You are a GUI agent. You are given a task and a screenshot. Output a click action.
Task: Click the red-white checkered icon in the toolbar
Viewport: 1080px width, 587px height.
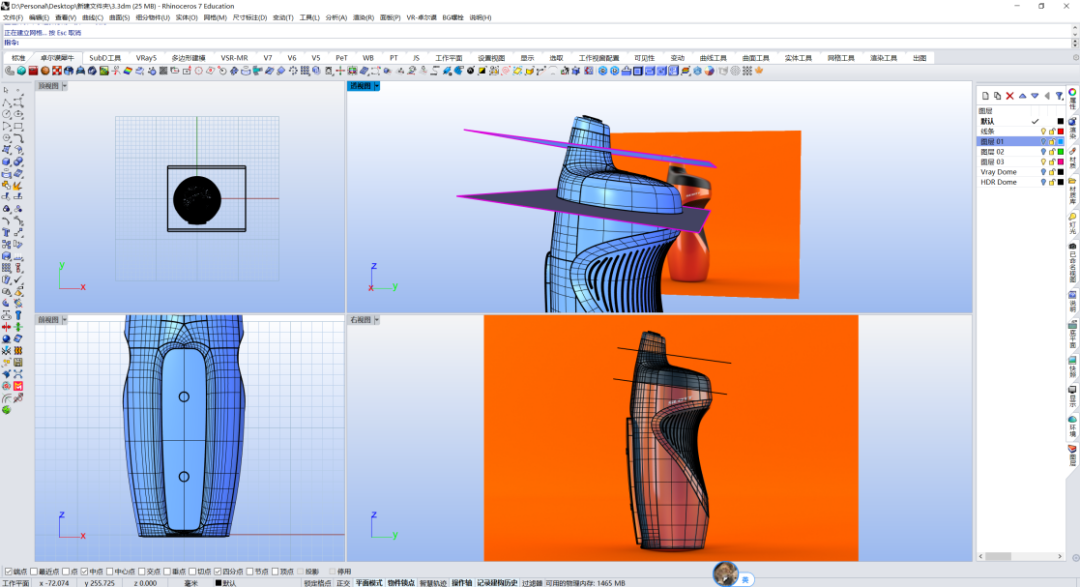pos(56,70)
